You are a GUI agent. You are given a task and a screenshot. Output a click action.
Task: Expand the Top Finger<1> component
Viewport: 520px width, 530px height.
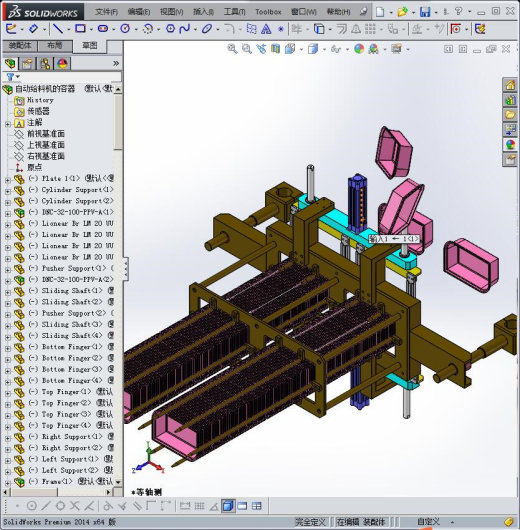pyautogui.click(x=7, y=393)
